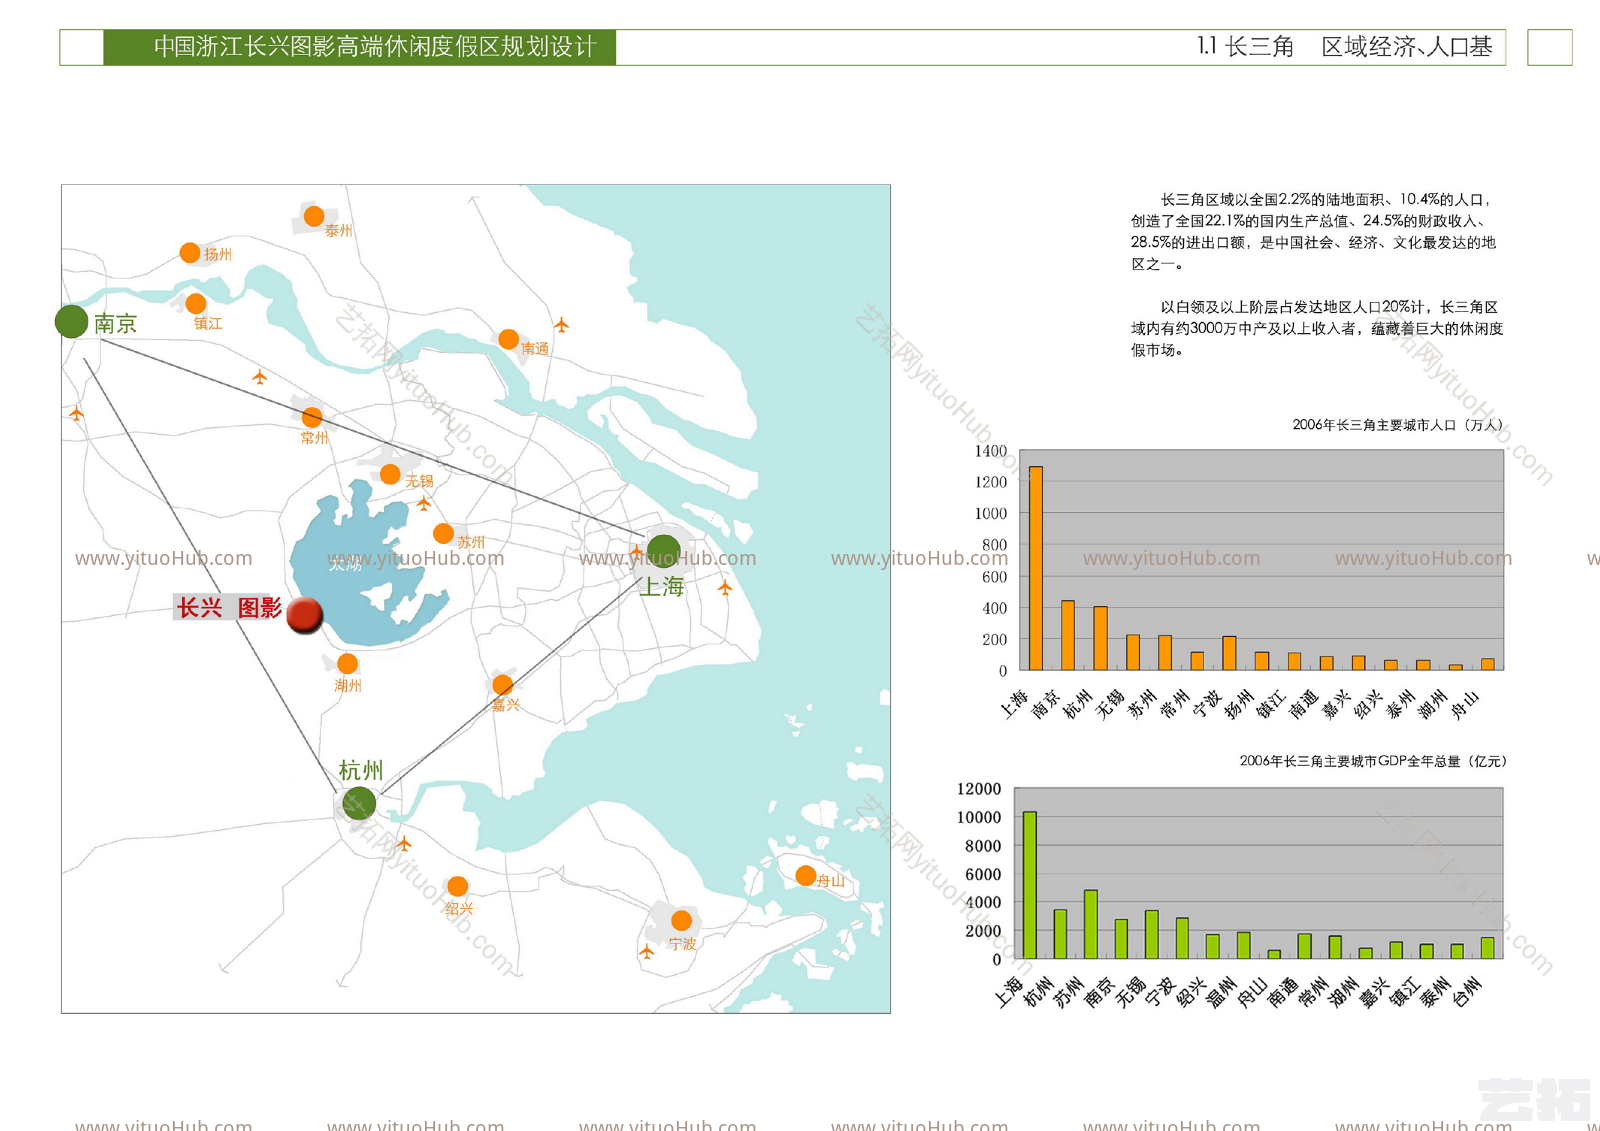The width and height of the screenshot is (1600, 1131).
Task: Click the 1400 axis value on population chart
Action: (x=991, y=451)
